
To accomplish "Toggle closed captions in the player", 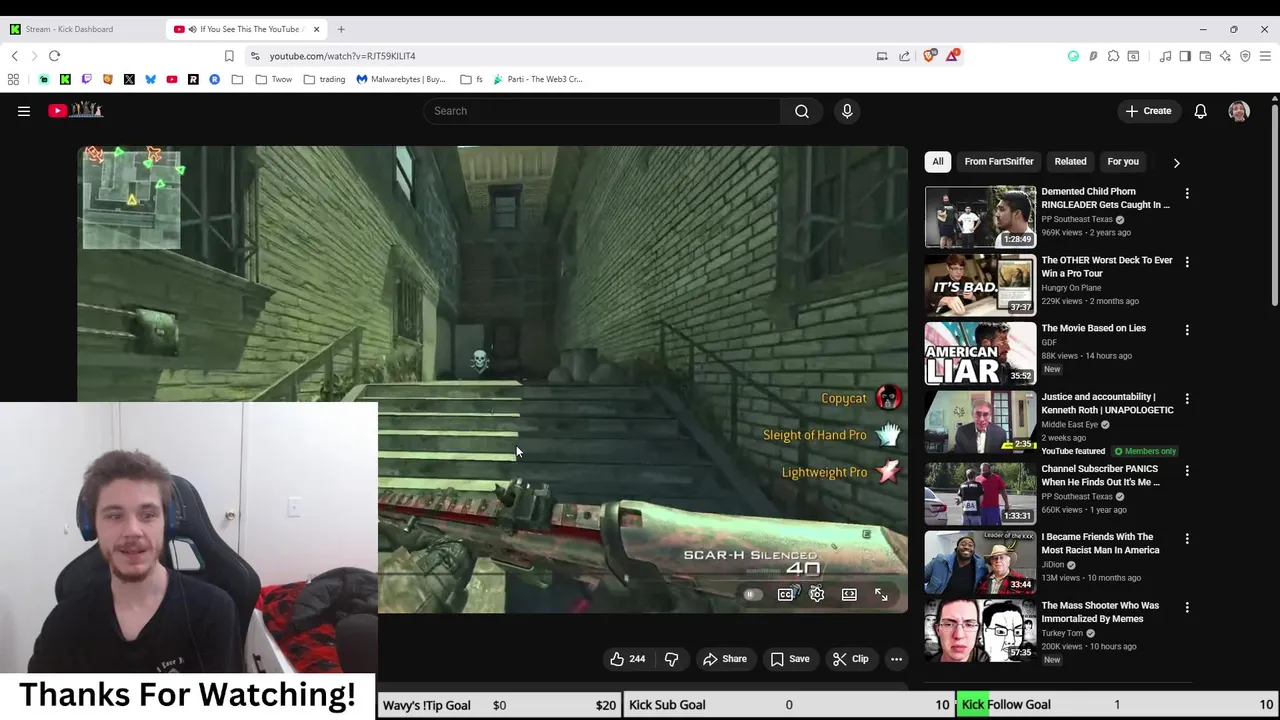I will 786,595.
